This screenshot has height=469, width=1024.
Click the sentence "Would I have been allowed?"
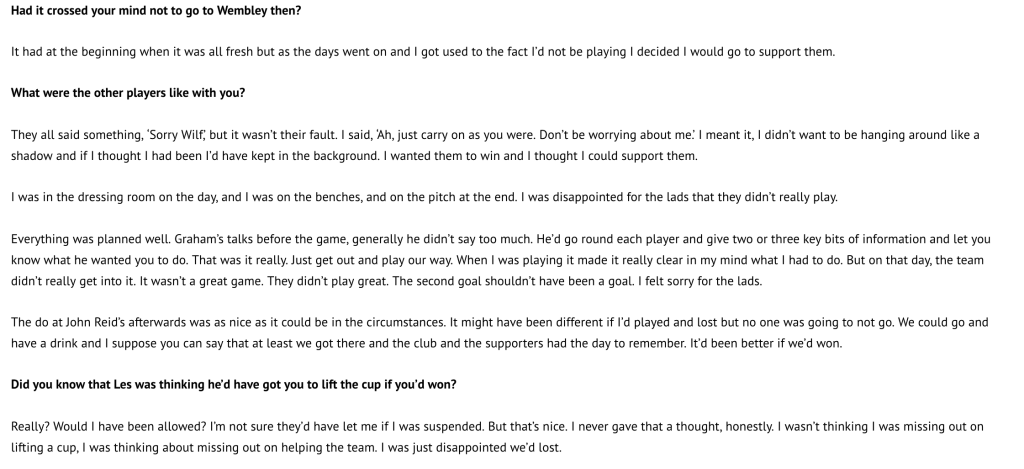129,428
